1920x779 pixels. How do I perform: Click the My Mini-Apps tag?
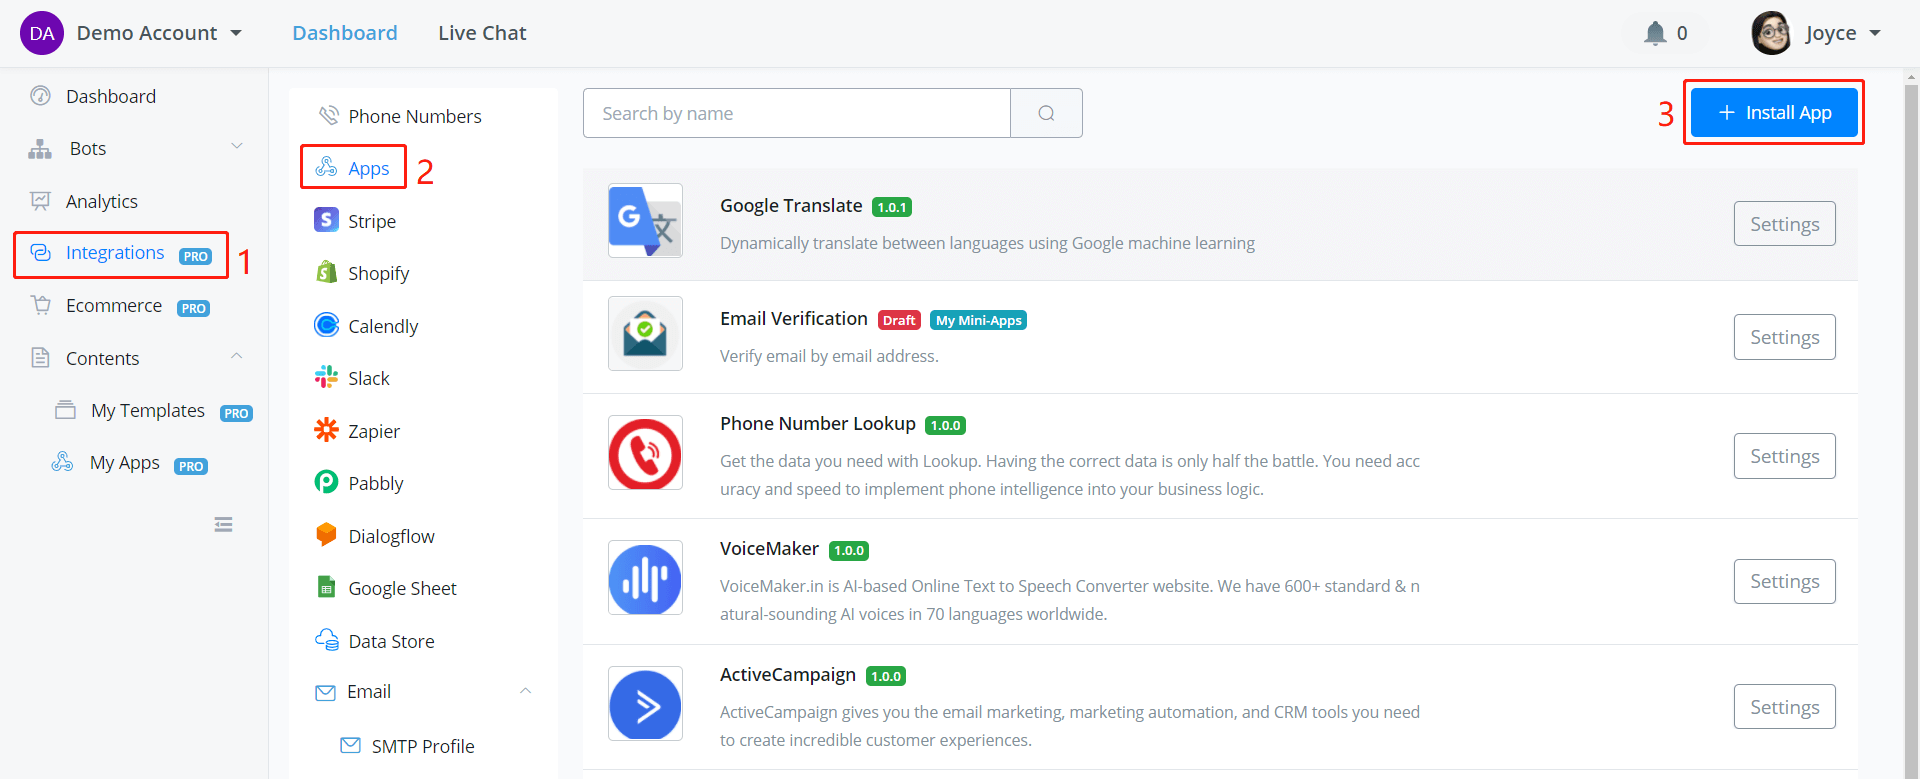coord(978,320)
